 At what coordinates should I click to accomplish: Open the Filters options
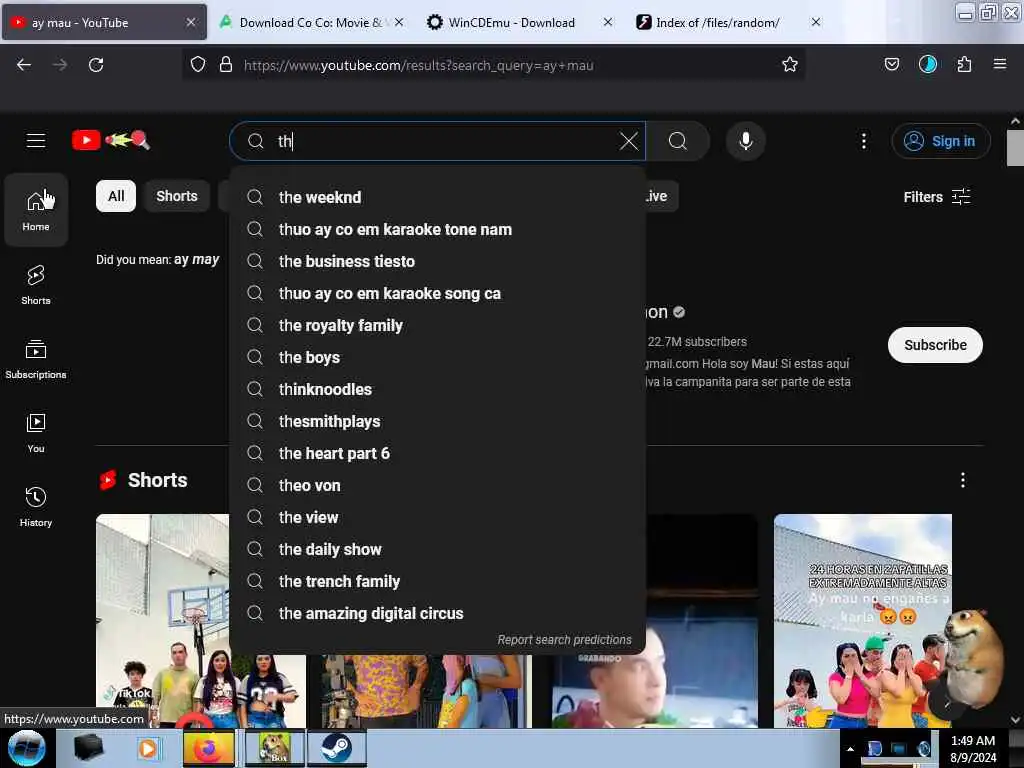[937, 197]
